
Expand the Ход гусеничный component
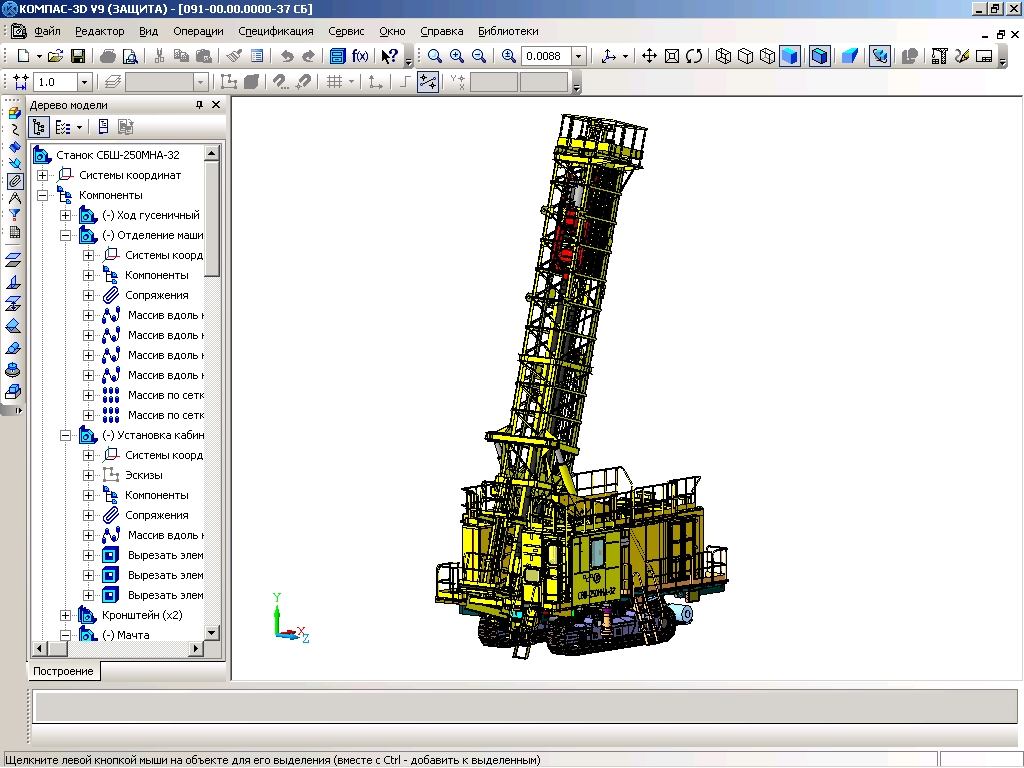click(x=65, y=215)
